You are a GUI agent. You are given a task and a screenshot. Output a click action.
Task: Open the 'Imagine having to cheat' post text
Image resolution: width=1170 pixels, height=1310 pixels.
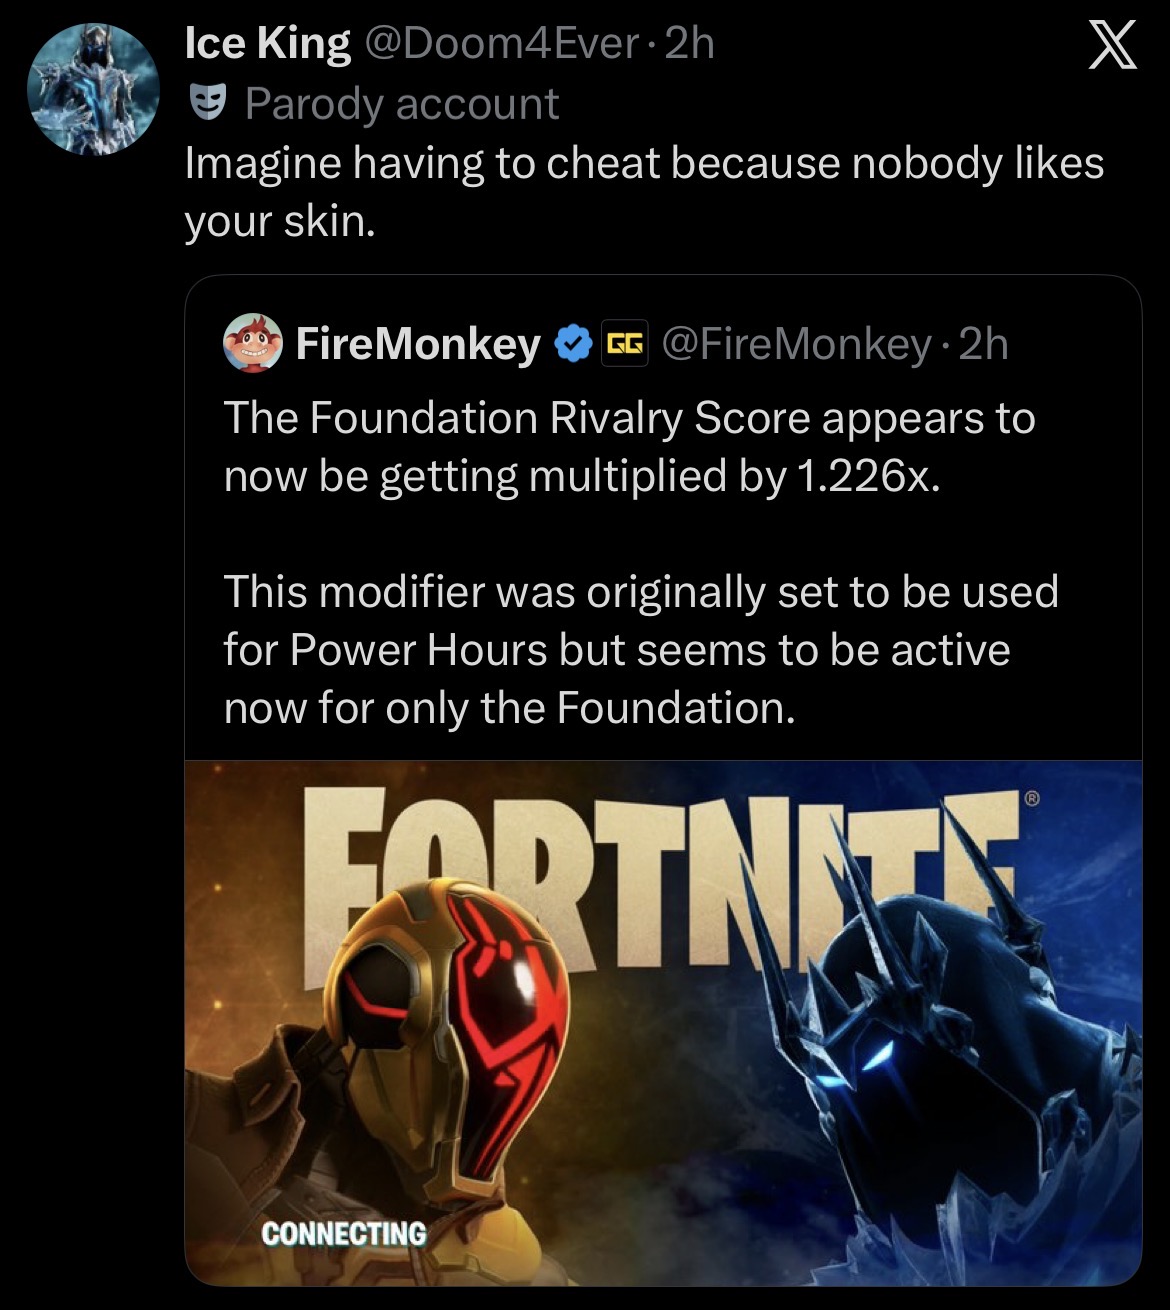point(644,192)
